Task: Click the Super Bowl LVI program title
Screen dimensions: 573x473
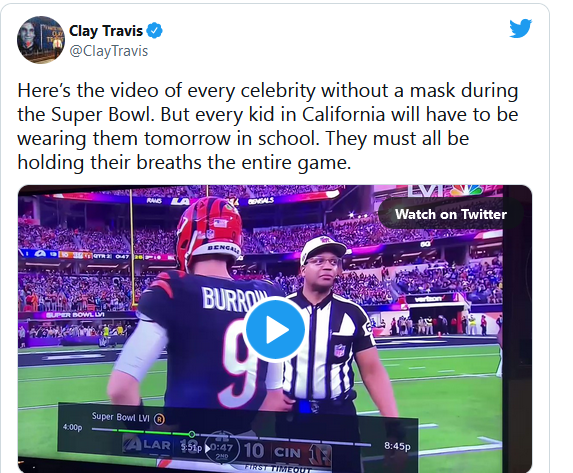Action: tap(121, 417)
